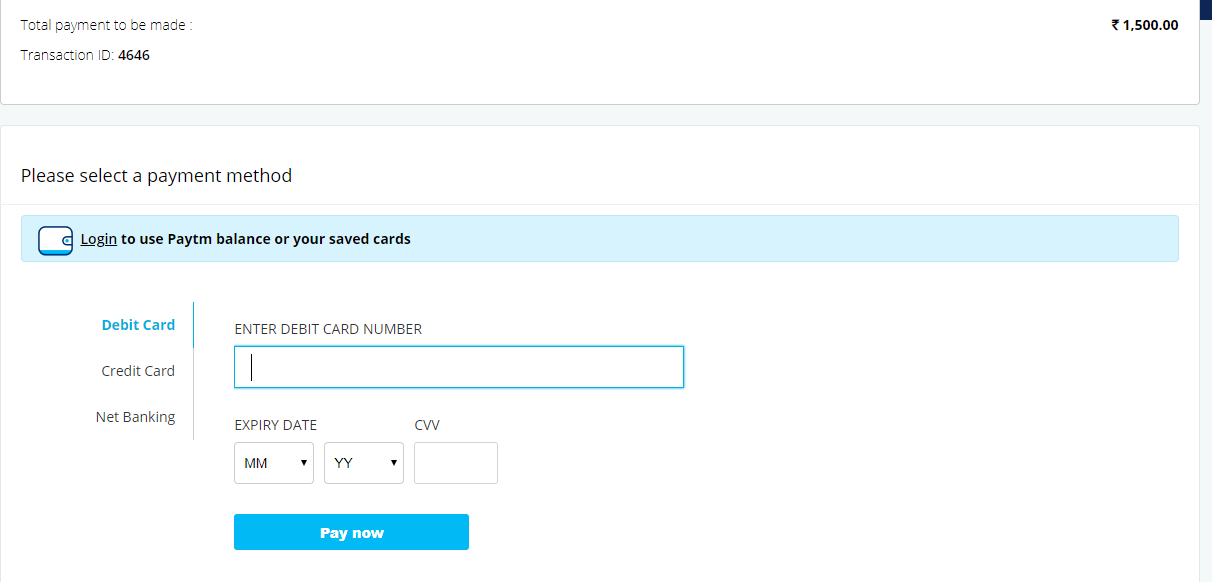Click the payment method heading text
Image resolution: width=1212 pixels, height=582 pixels.
click(156, 175)
